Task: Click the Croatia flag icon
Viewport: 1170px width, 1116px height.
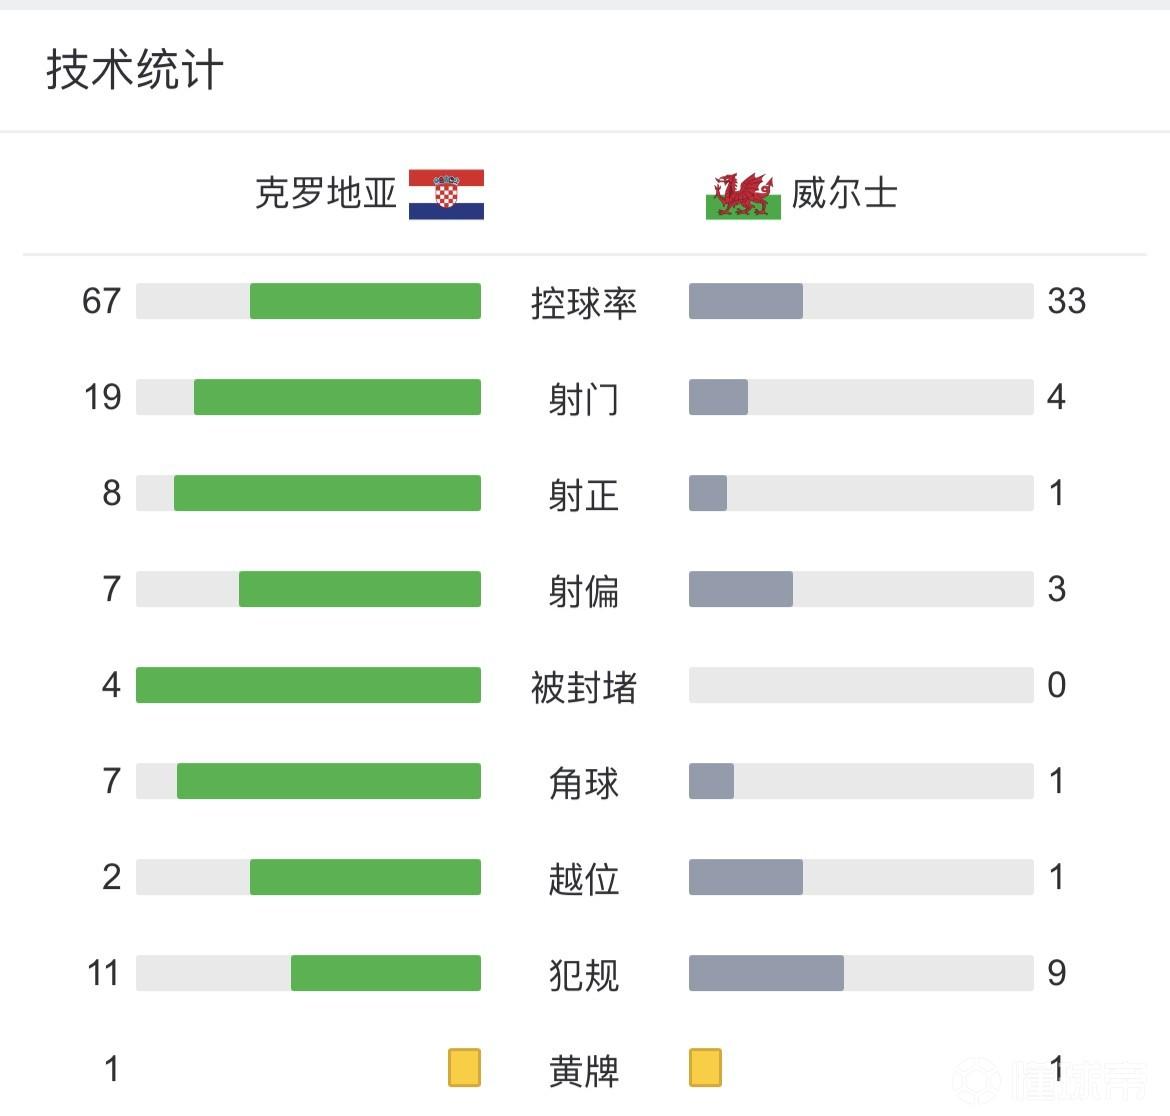Action: point(446,194)
